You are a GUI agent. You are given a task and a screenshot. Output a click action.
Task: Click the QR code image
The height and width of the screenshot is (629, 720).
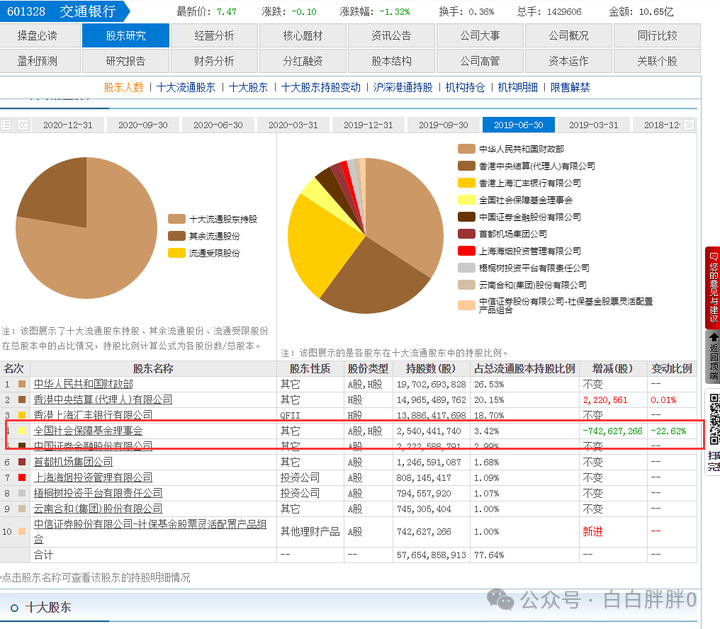click(714, 419)
